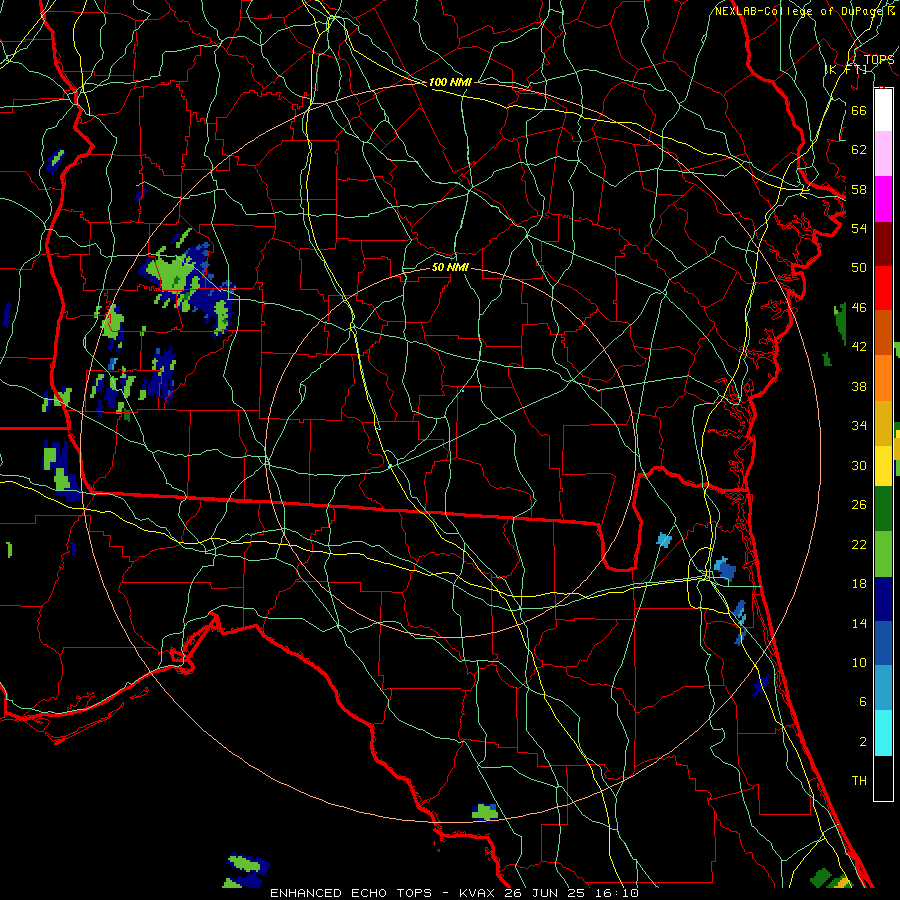The height and width of the screenshot is (900, 900).
Task: Click the green echo cell on the bottom 100 NMI ring
Action: click(485, 812)
